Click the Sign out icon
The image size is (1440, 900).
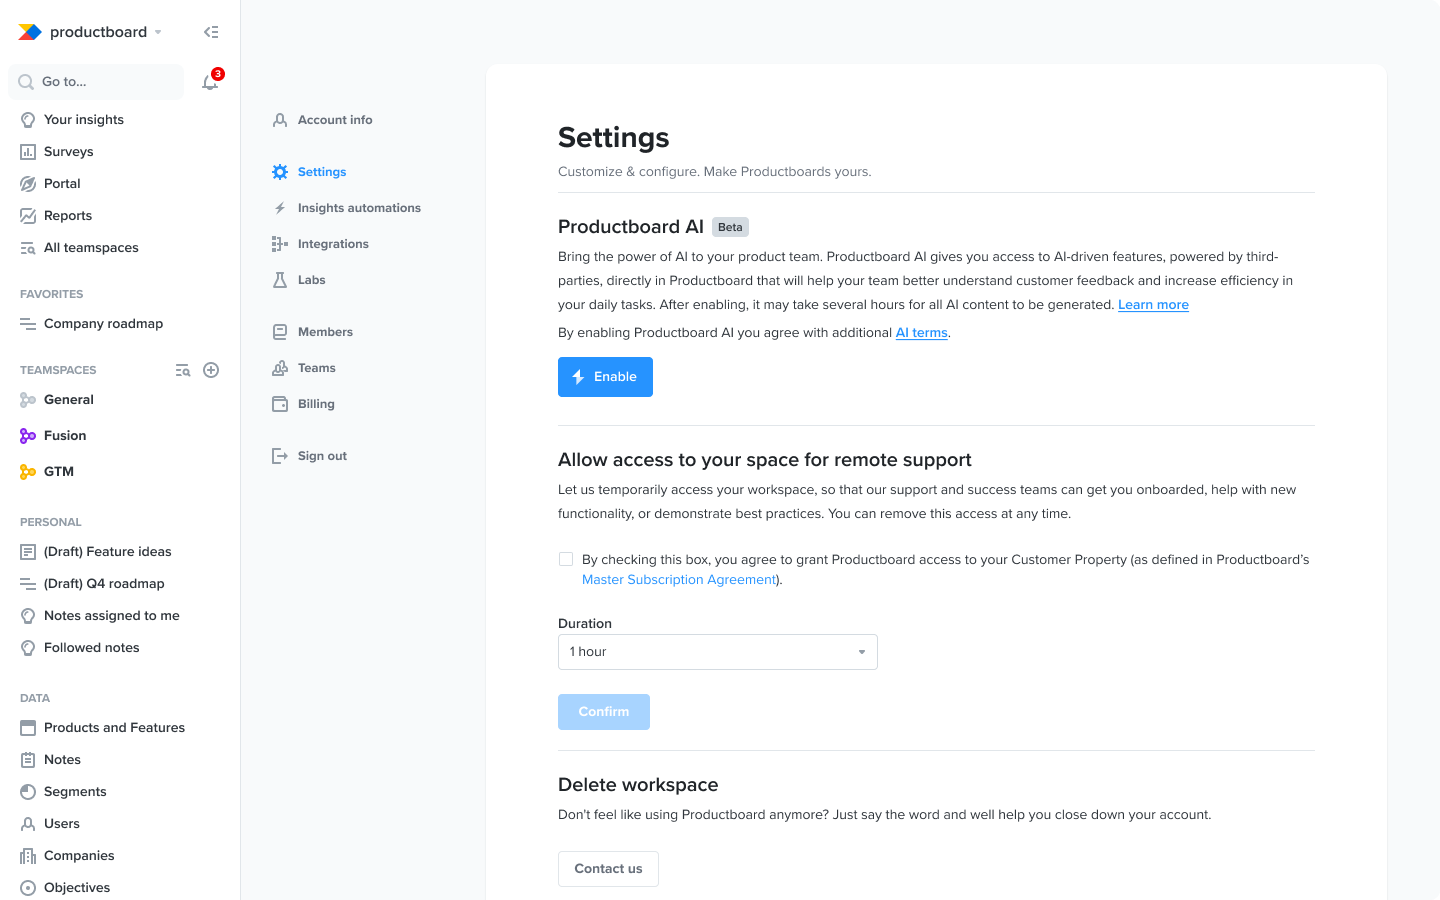point(280,456)
